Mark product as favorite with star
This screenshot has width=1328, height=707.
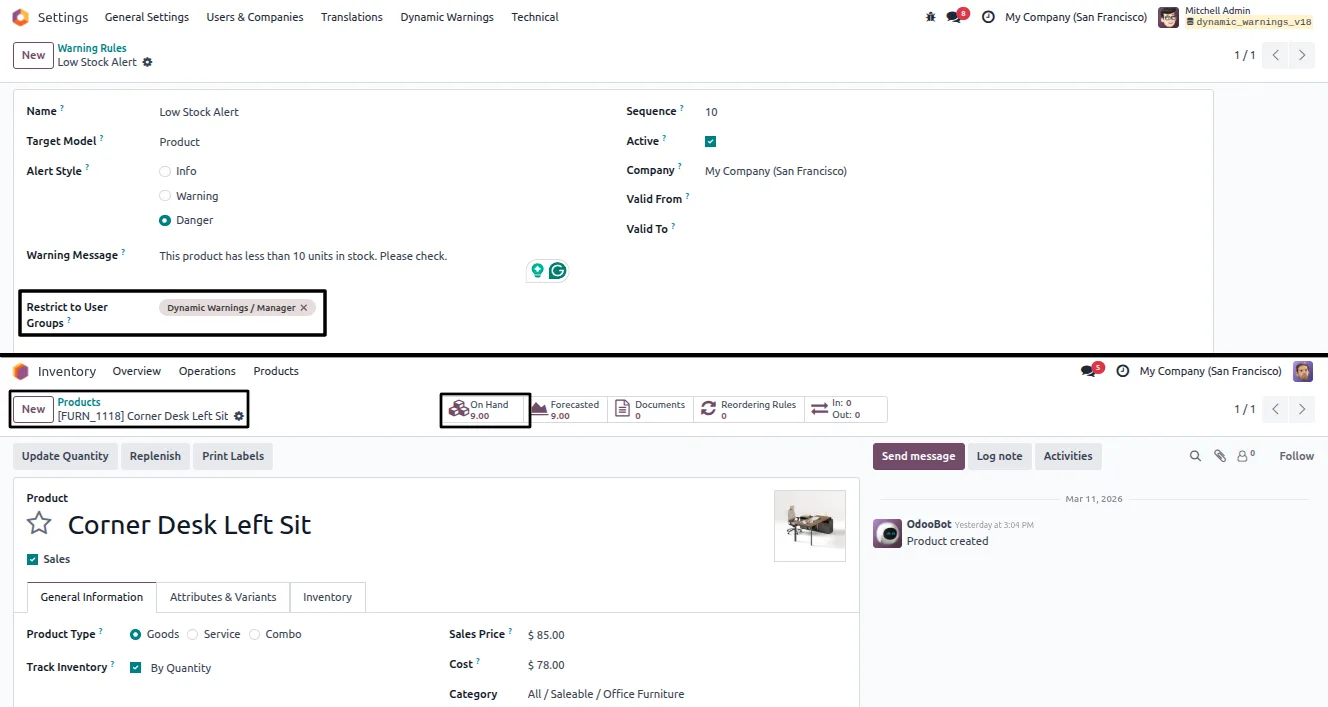39,523
